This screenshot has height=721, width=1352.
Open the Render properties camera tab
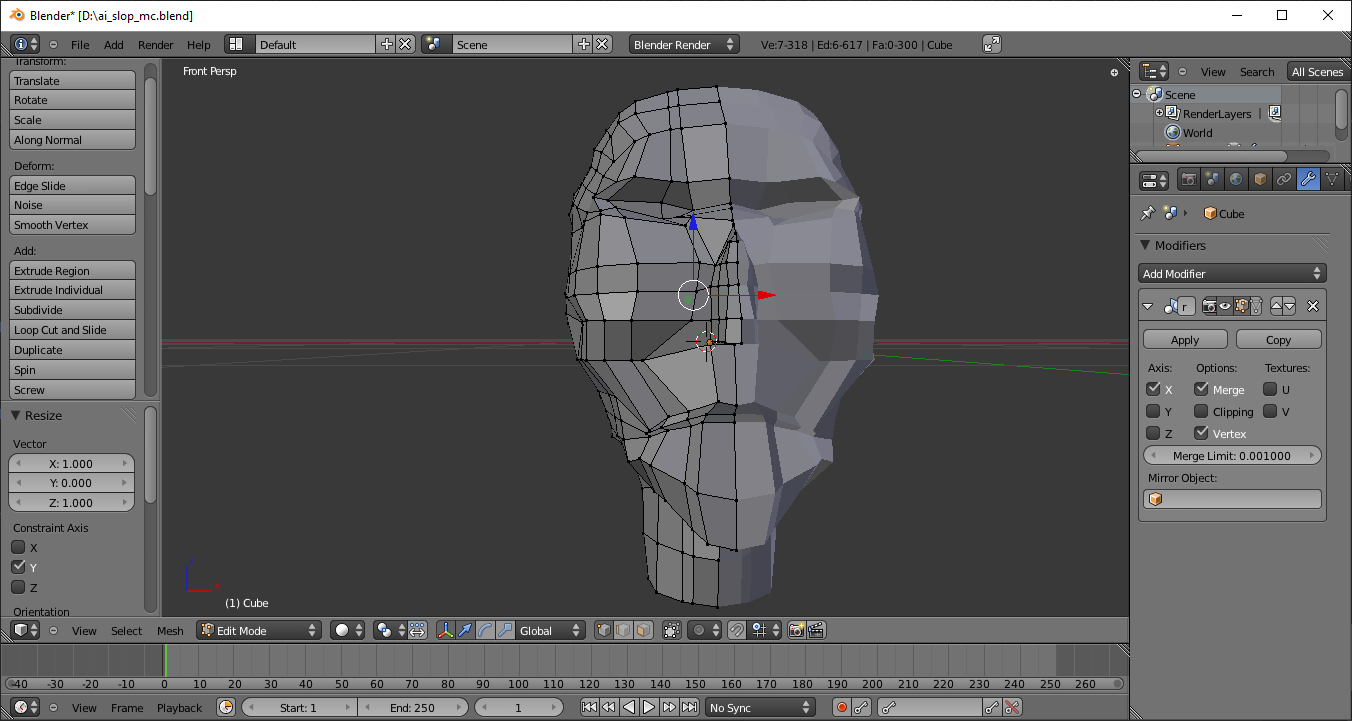pyautogui.click(x=1188, y=180)
